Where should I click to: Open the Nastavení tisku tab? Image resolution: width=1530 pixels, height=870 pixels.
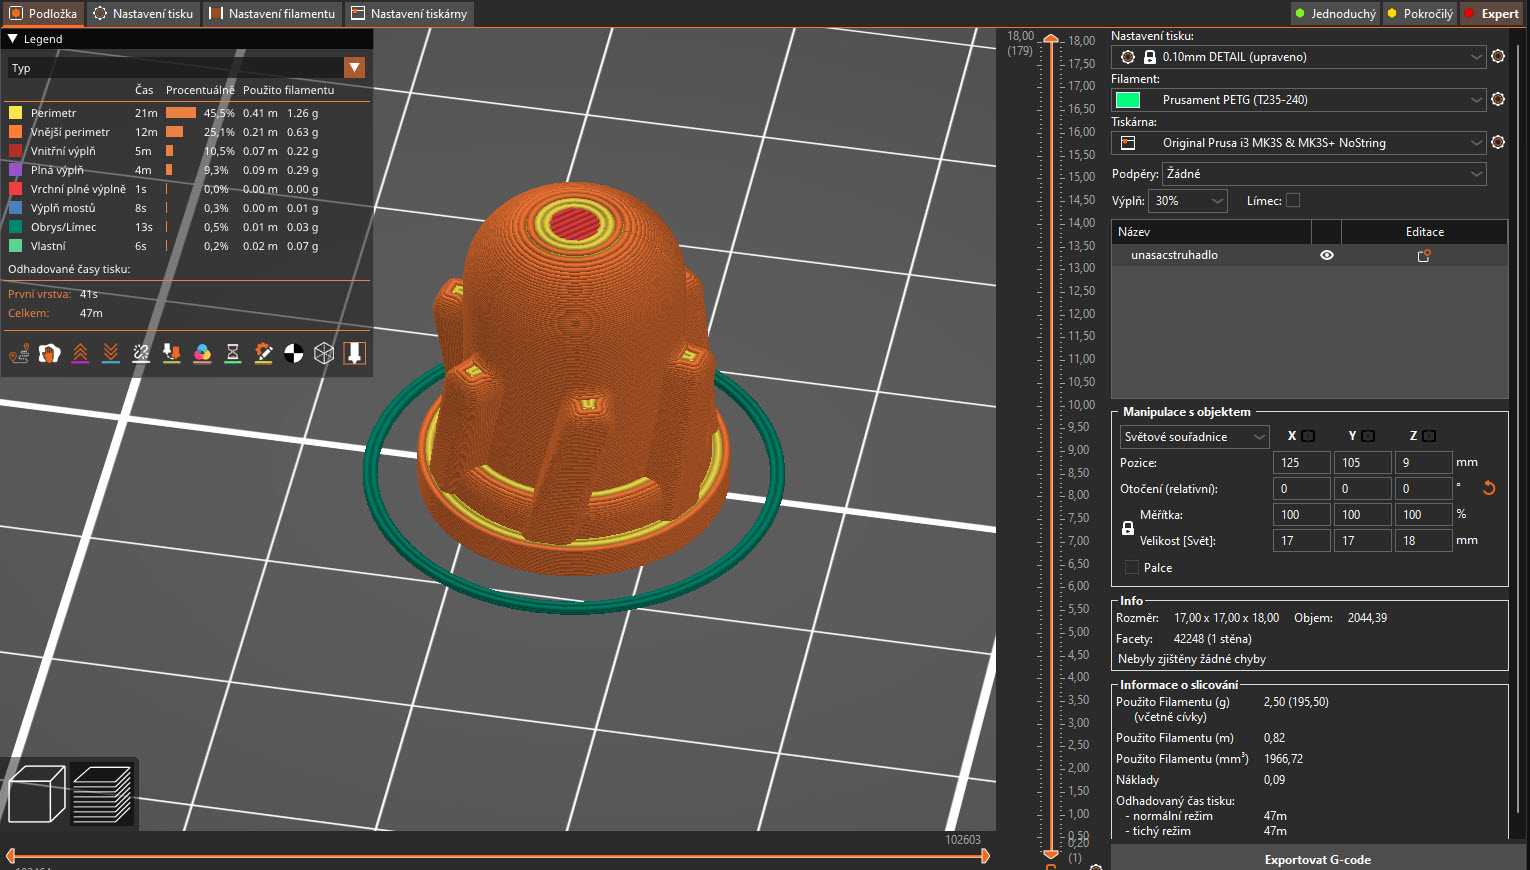pyautogui.click(x=143, y=14)
